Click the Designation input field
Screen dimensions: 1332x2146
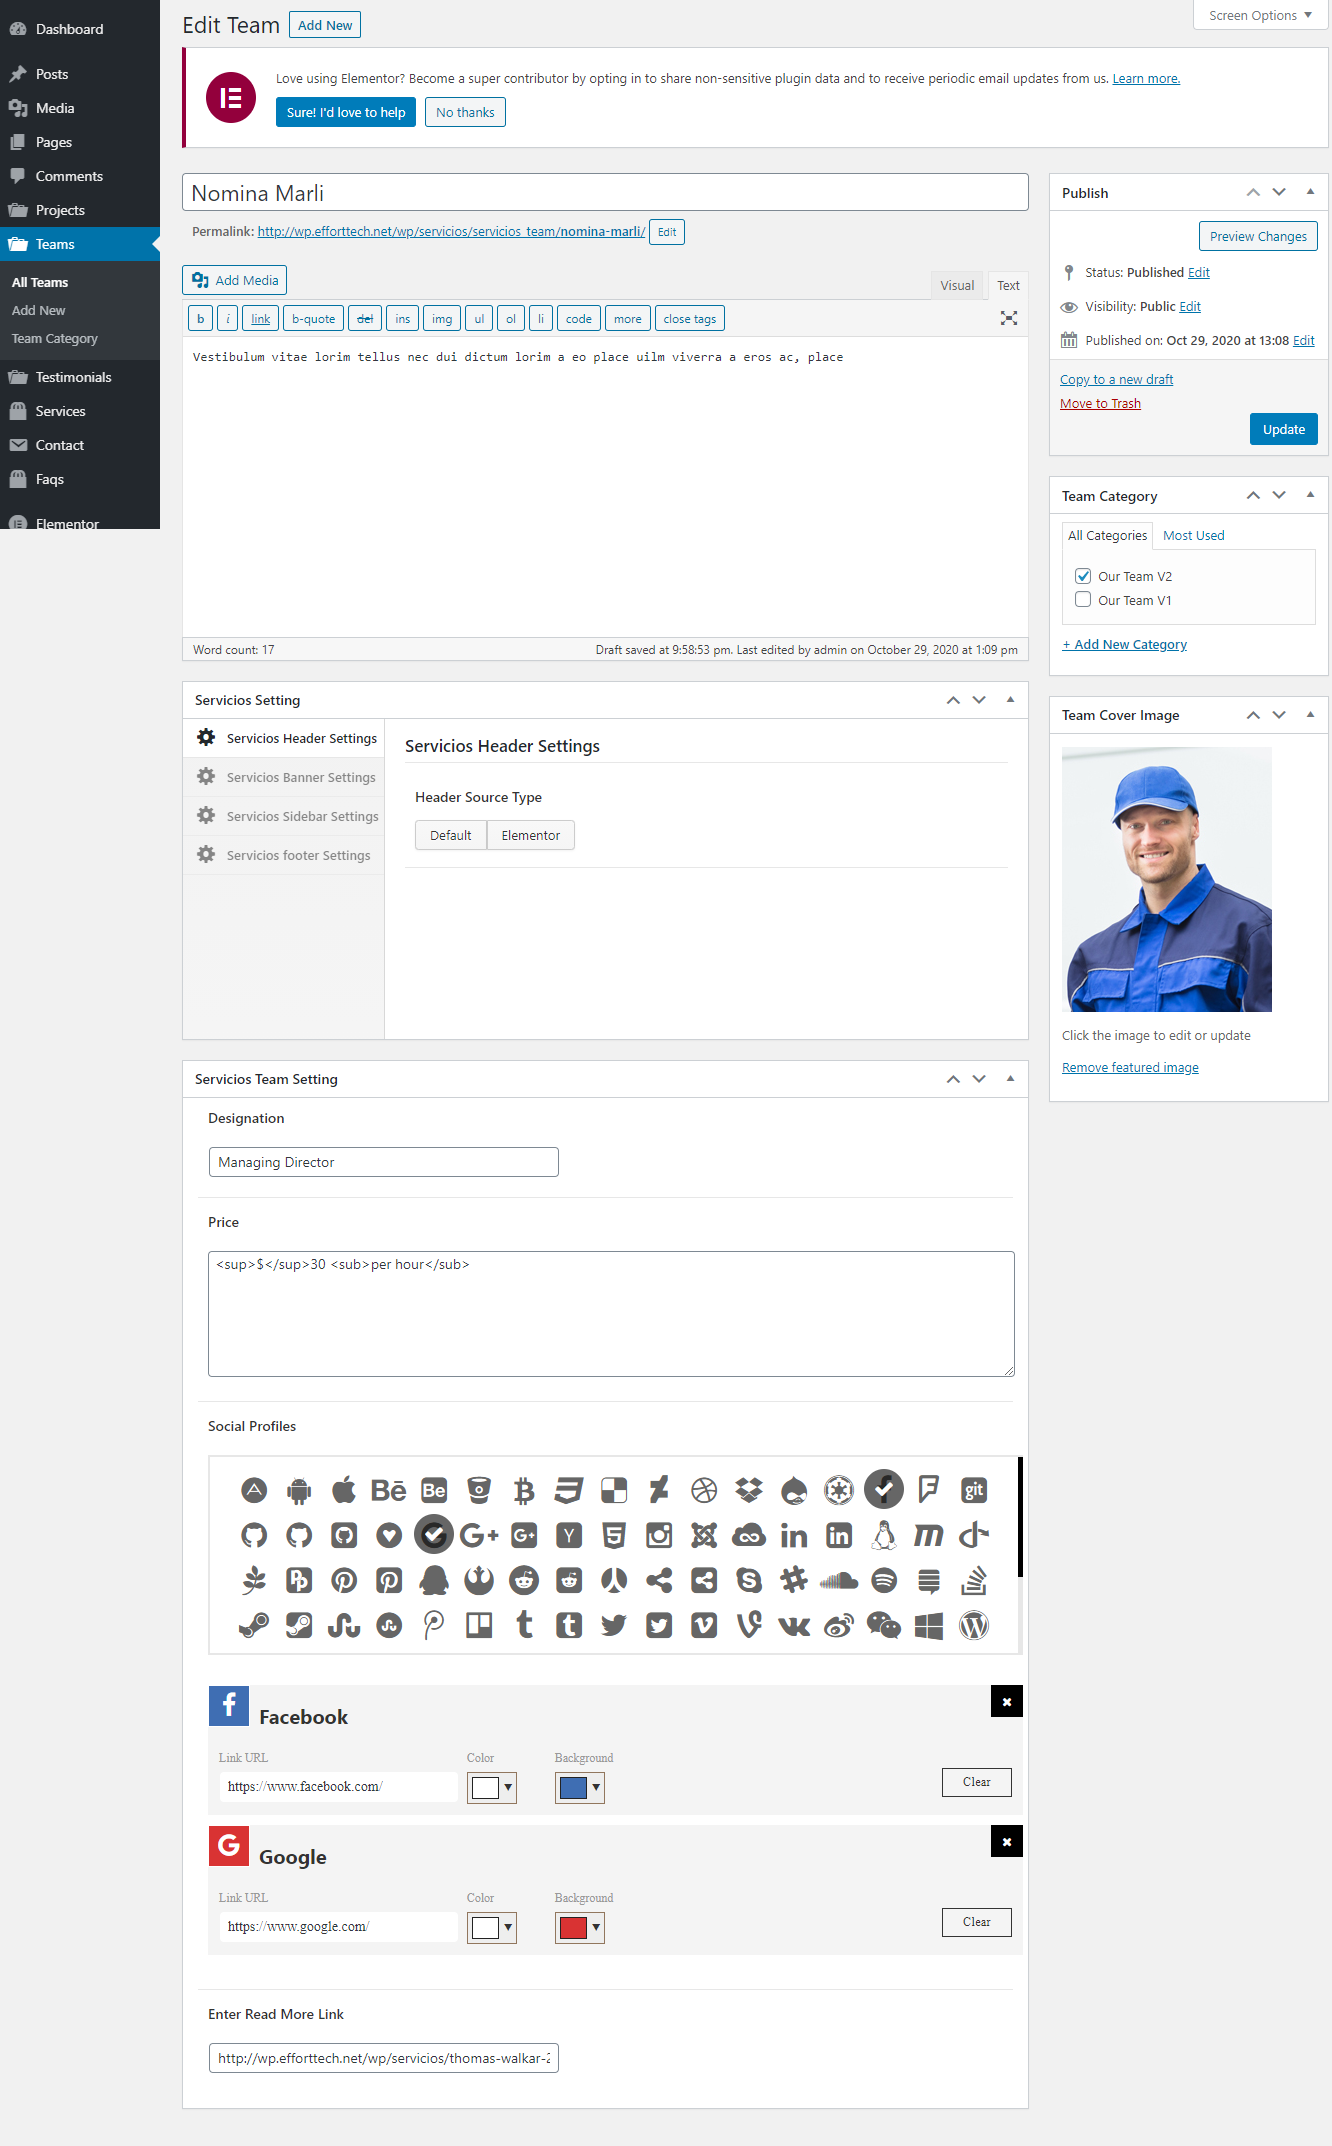coord(383,1162)
